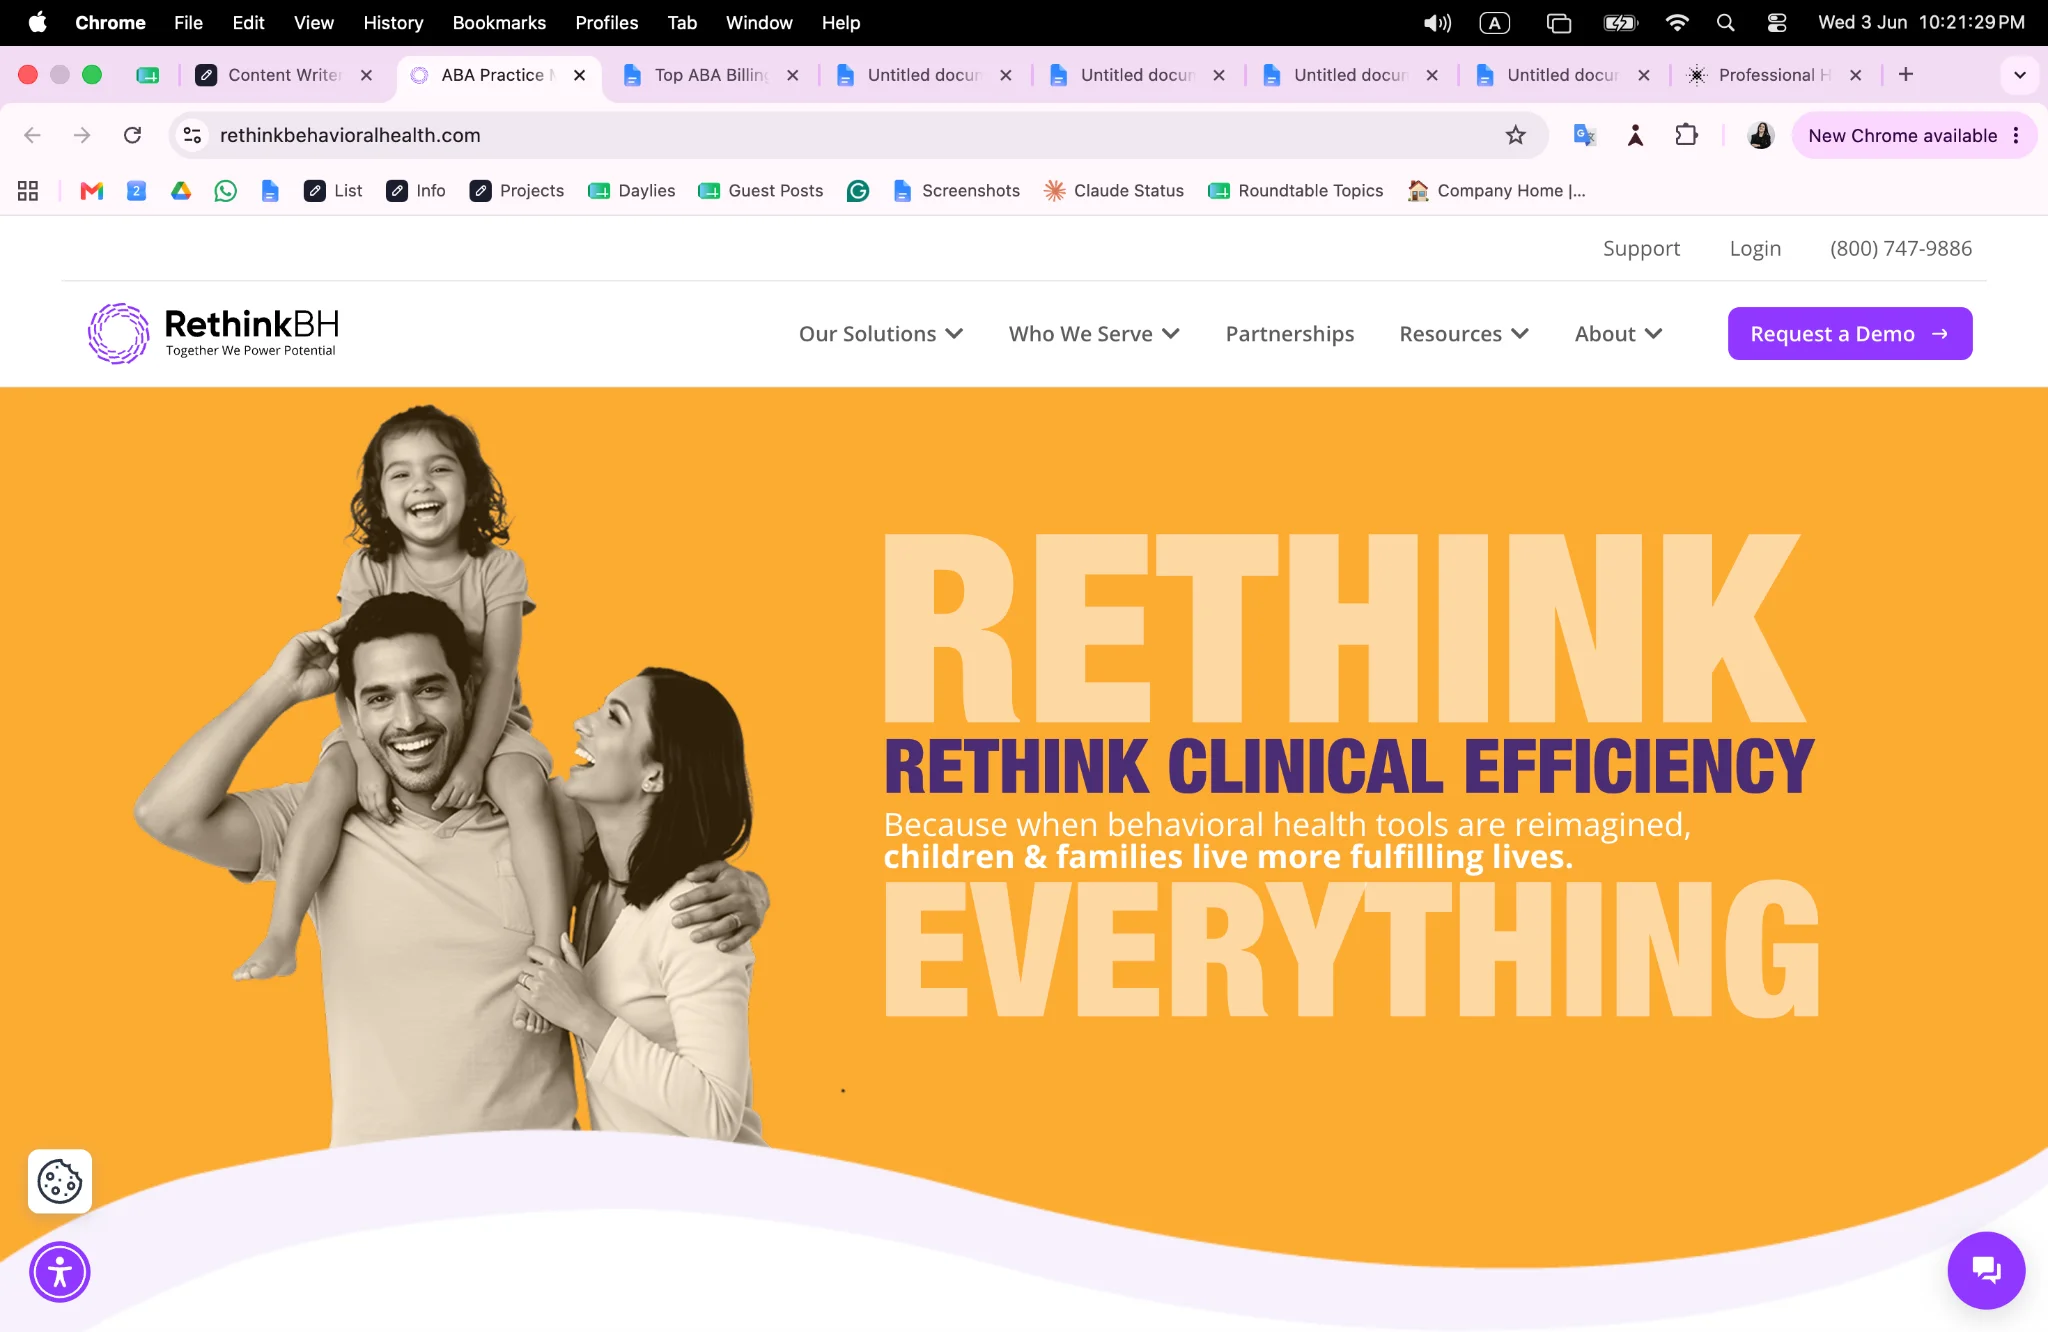Open the Chrome menu in menu bar
Image resolution: width=2048 pixels, height=1332 pixels.
(110, 22)
